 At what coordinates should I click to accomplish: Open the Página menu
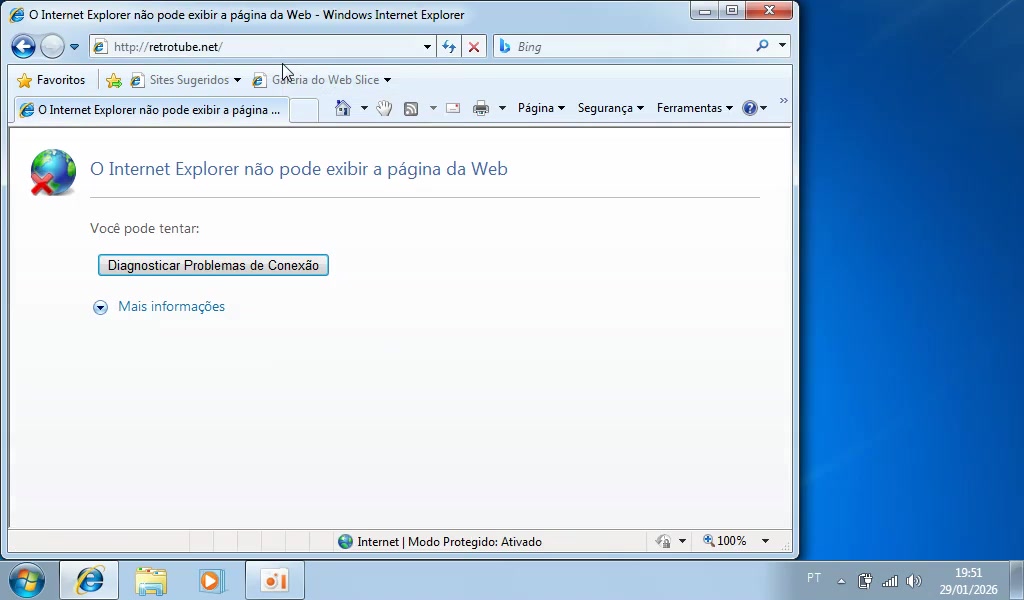pos(540,108)
